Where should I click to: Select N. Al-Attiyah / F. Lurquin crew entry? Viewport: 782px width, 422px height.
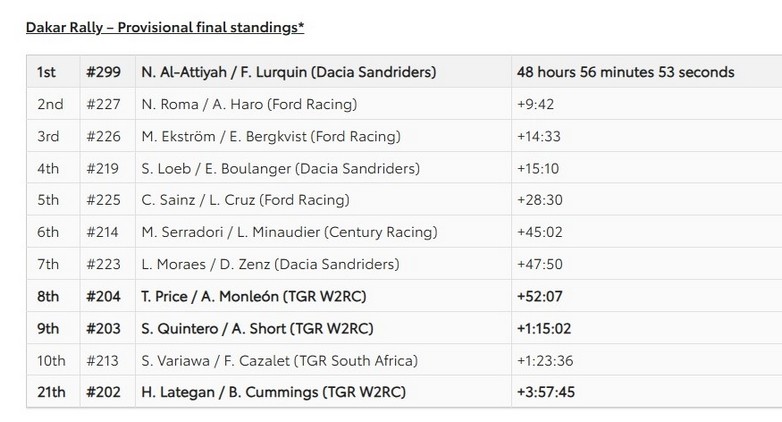289,72
